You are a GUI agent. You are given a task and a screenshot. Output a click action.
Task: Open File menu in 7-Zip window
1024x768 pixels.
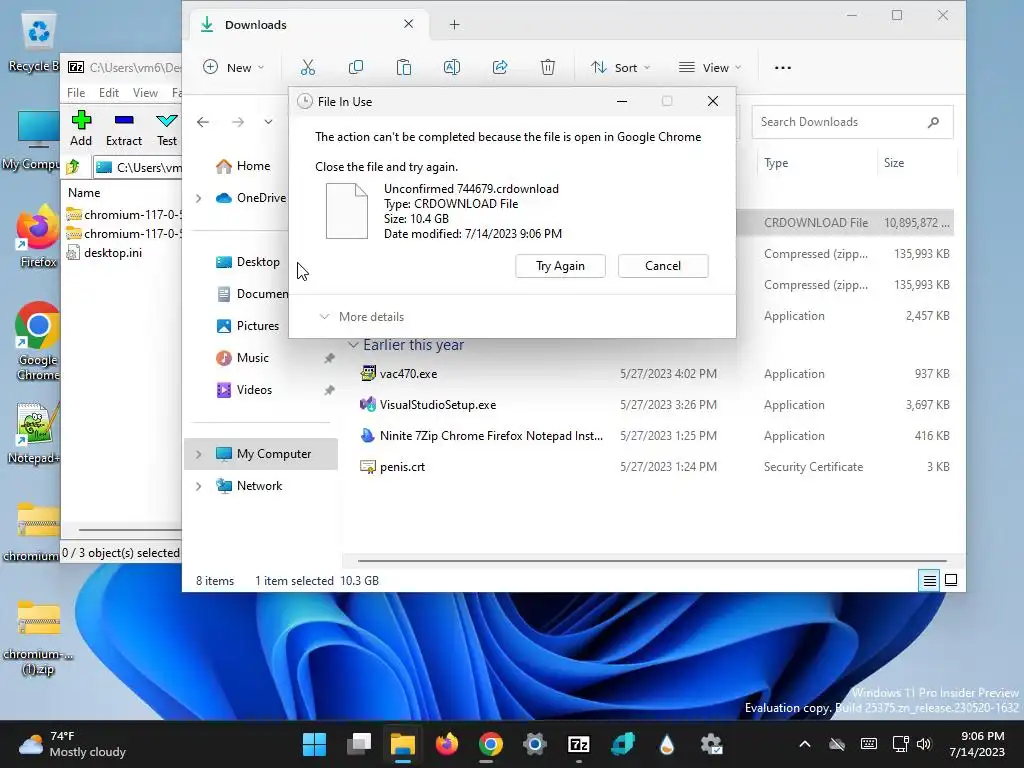[76, 93]
